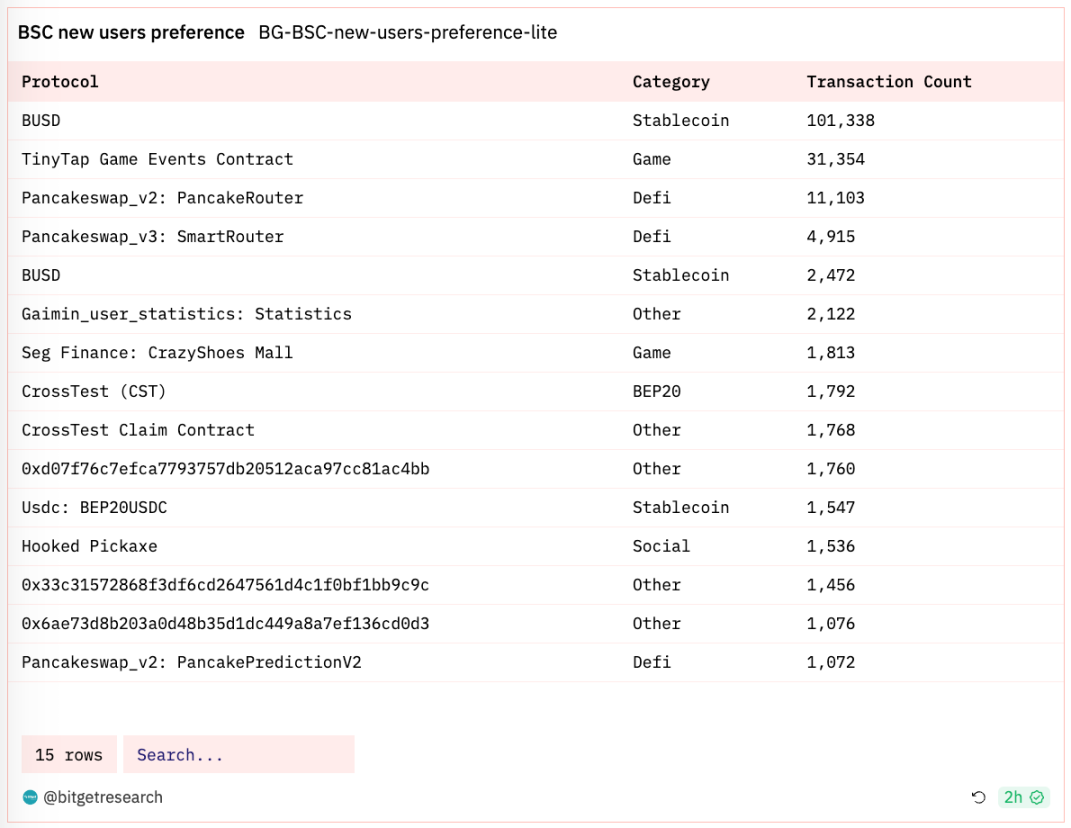Focus the Search input field
This screenshot has height=828, width=1071.
pyautogui.click(x=238, y=755)
